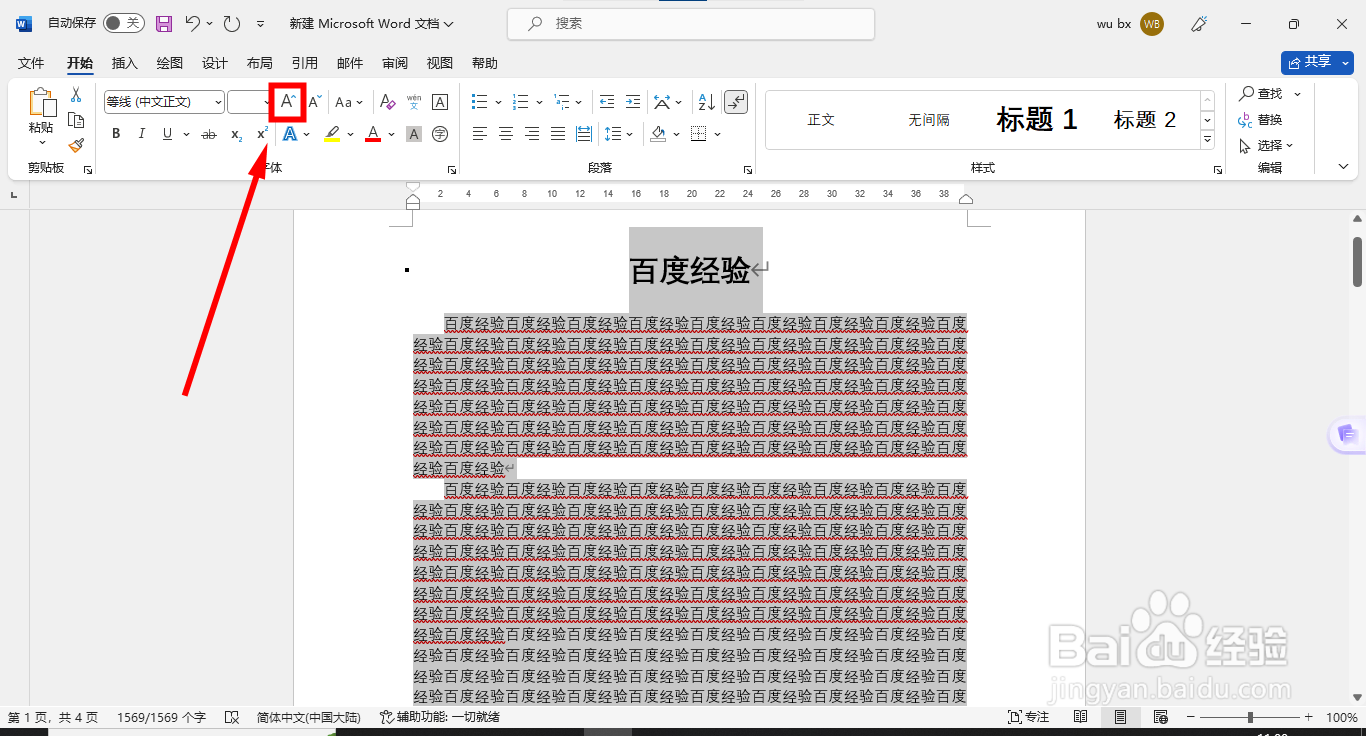Align text right
This screenshot has width=1366, height=736.
pyautogui.click(x=532, y=134)
